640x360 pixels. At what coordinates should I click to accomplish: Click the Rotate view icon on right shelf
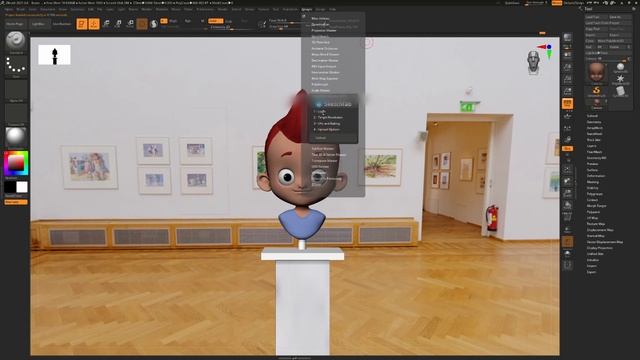click(x=567, y=205)
